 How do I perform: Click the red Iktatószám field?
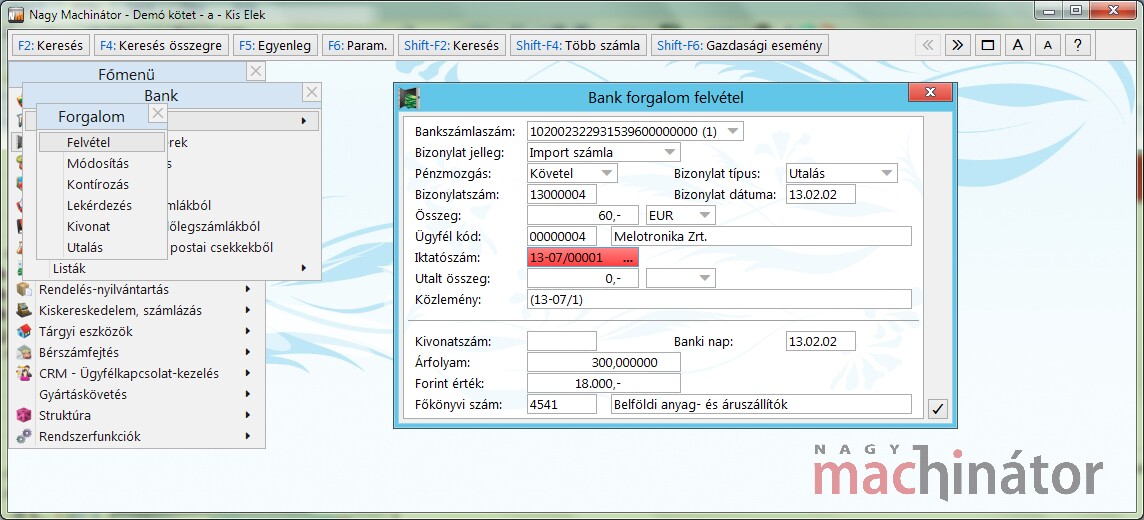(583, 257)
